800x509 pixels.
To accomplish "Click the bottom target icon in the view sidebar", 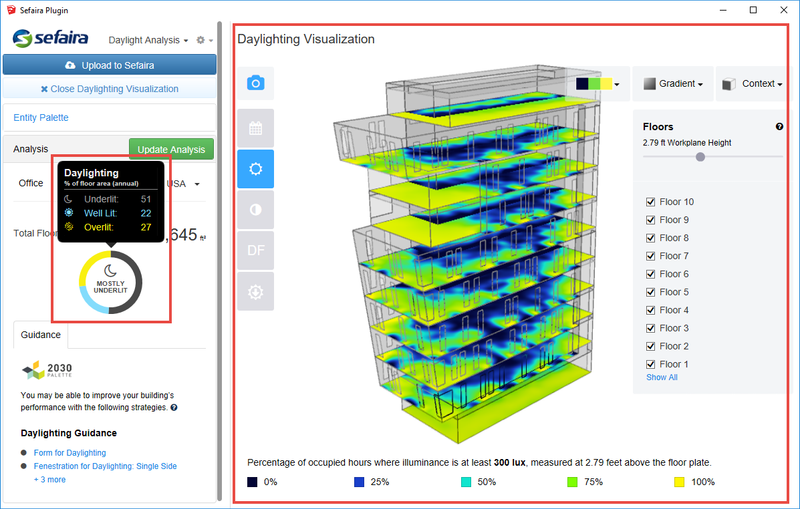I will click(255, 292).
